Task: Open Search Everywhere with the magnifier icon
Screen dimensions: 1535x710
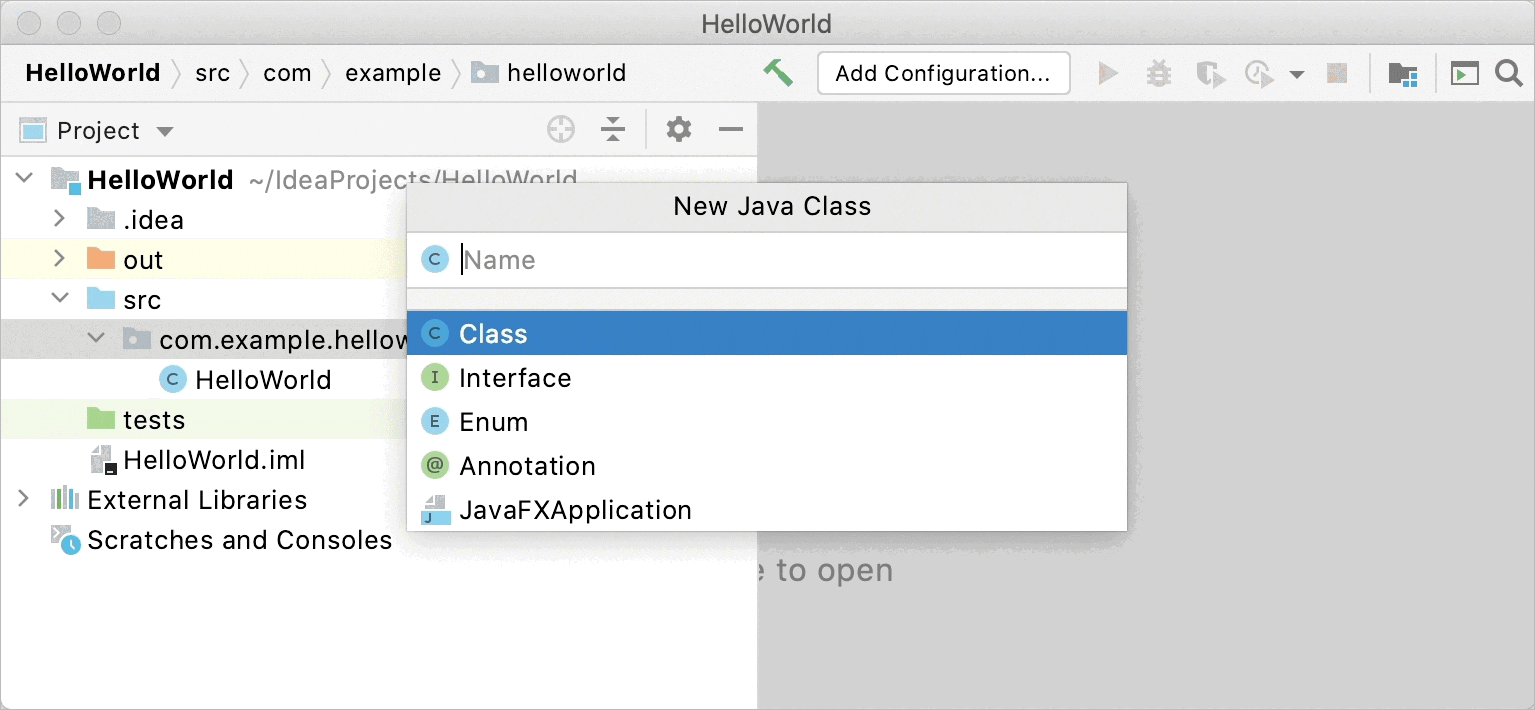Action: 1509,72
